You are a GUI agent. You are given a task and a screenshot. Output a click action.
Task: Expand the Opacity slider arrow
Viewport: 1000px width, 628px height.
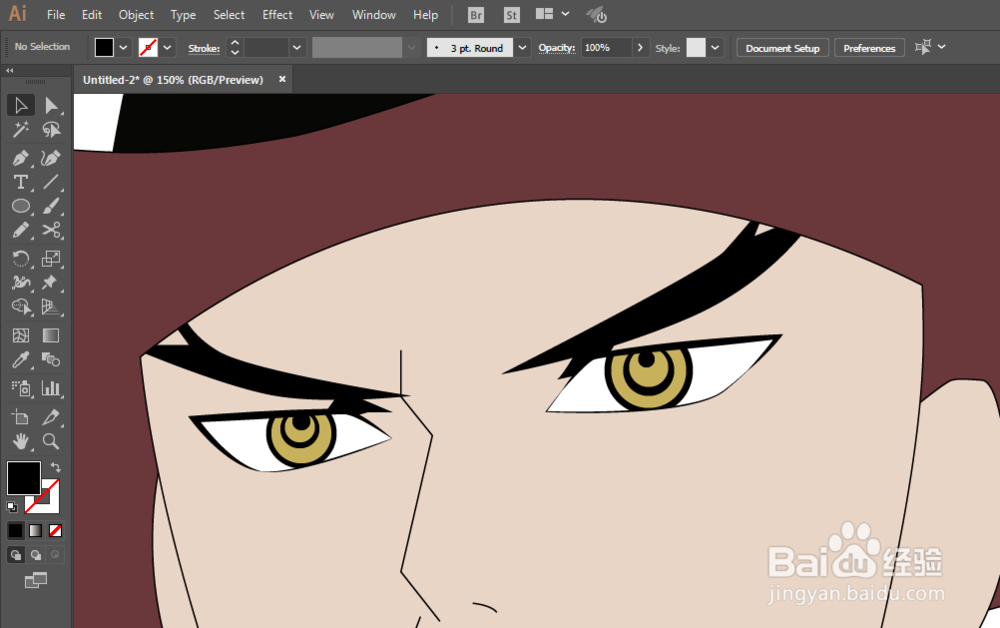(640, 48)
